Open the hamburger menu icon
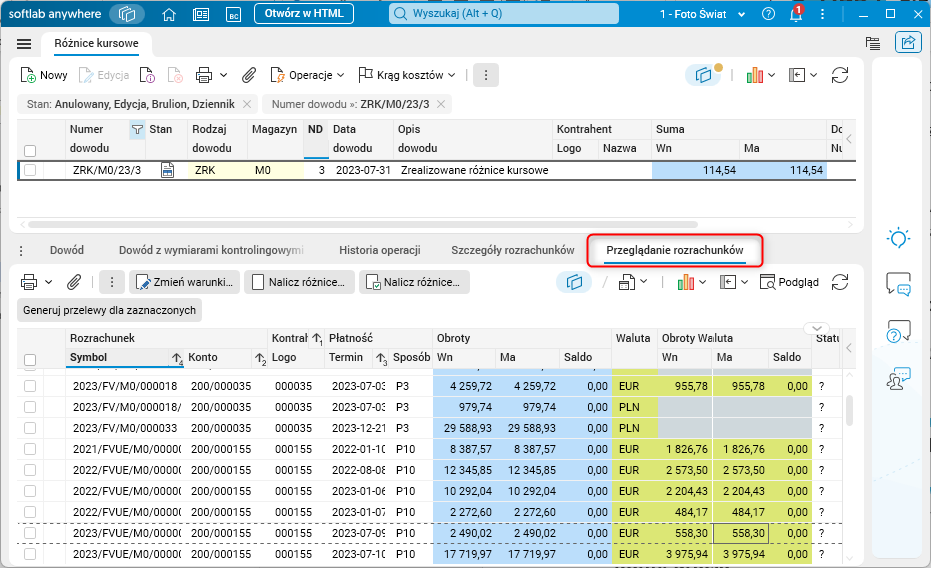This screenshot has height=568, width=931. click(x=24, y=44)
